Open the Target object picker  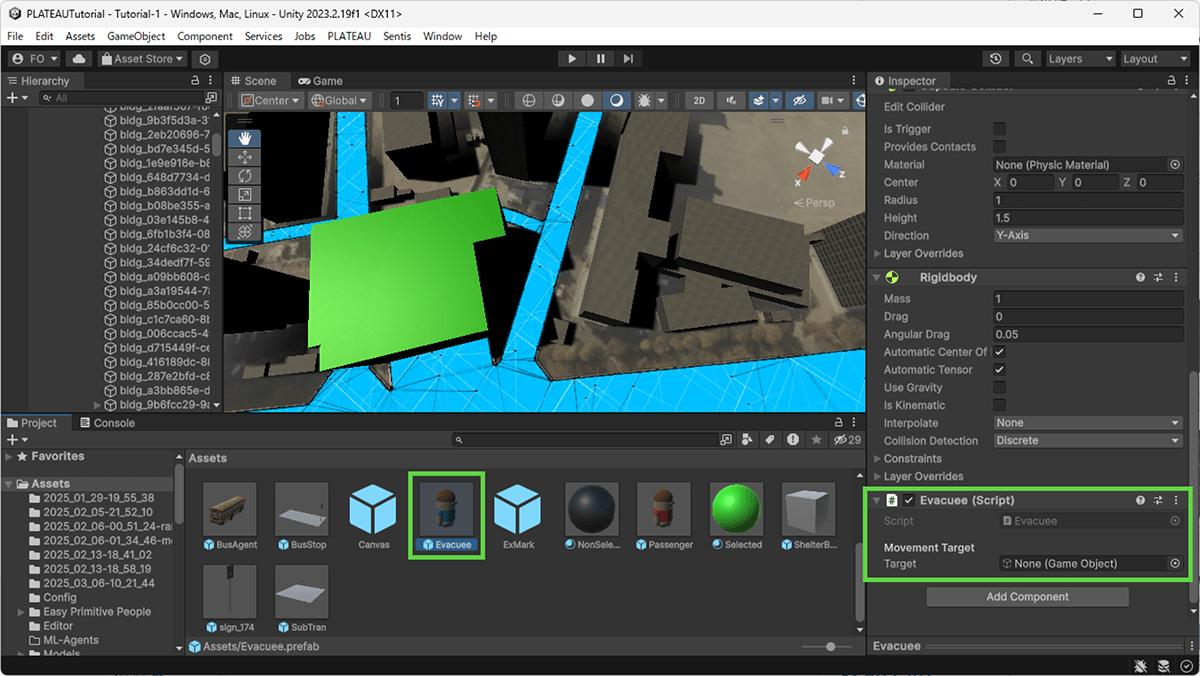pos(1175,564)
